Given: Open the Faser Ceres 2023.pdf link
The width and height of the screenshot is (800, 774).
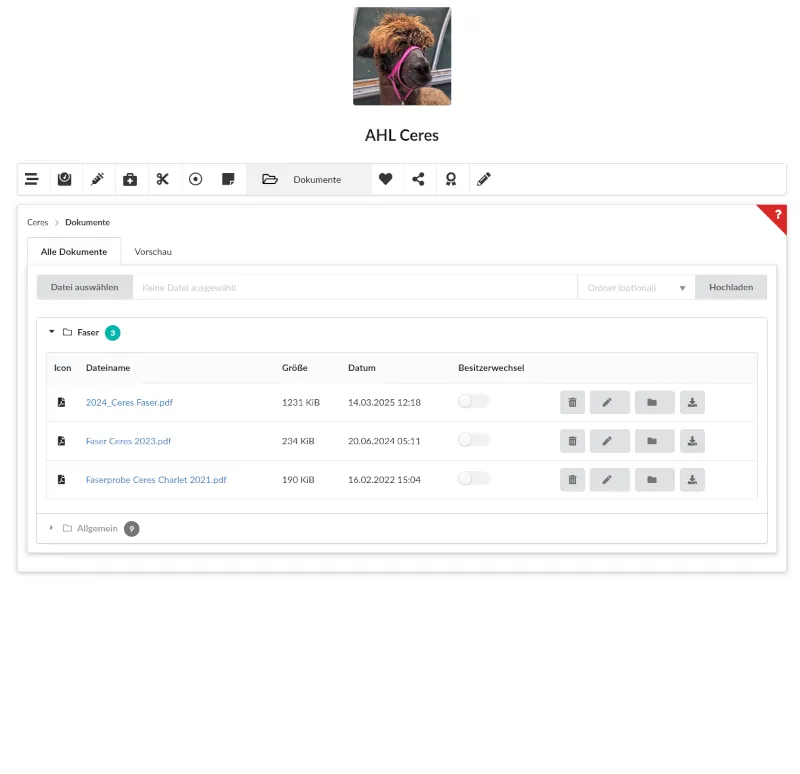Looking at the screenshot, I should click(x=128, y=441).
